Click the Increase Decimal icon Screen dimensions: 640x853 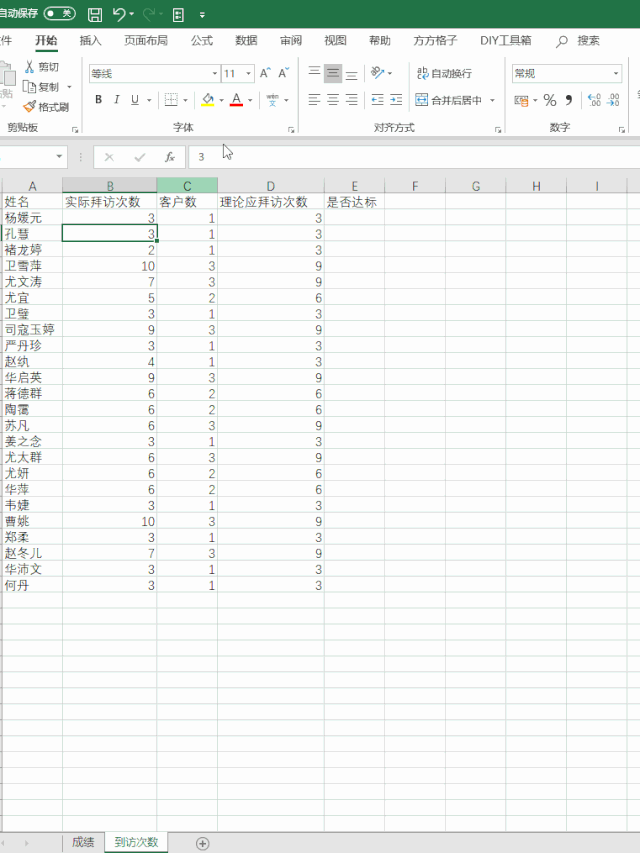click(x=594, y=100)
